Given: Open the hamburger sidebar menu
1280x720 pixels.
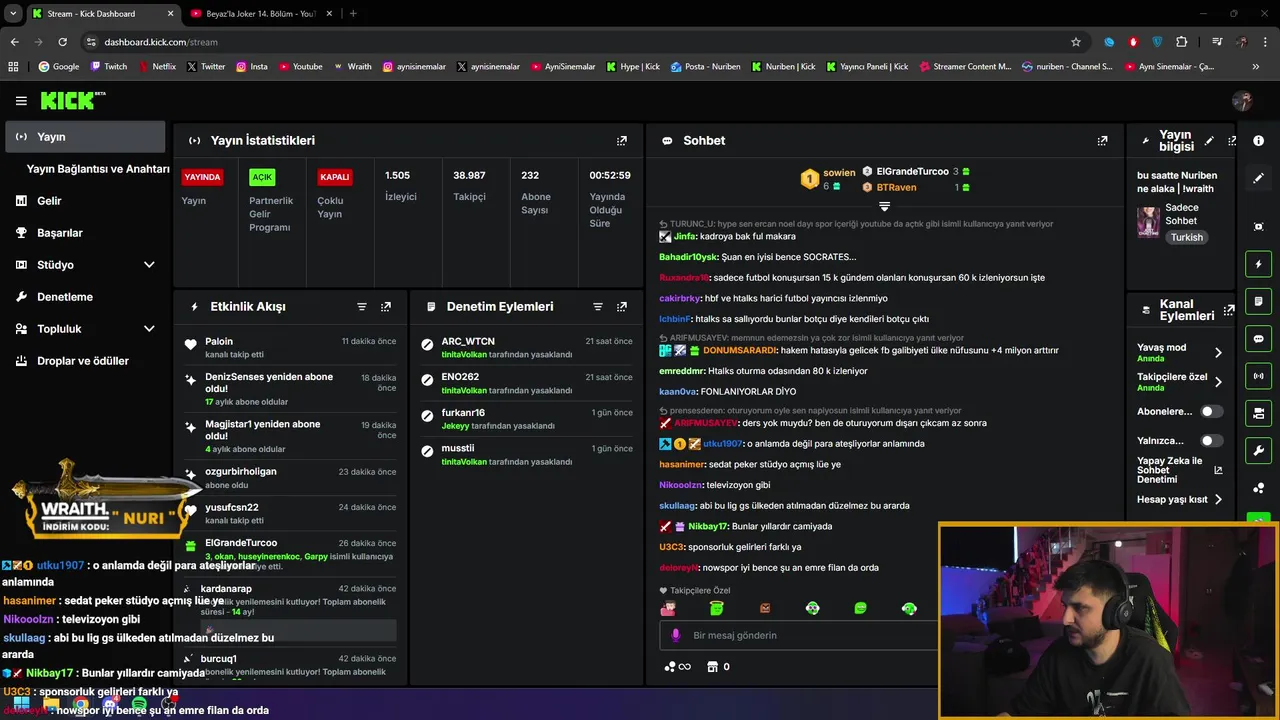Looking at the screenshot, I should (21, 101).
